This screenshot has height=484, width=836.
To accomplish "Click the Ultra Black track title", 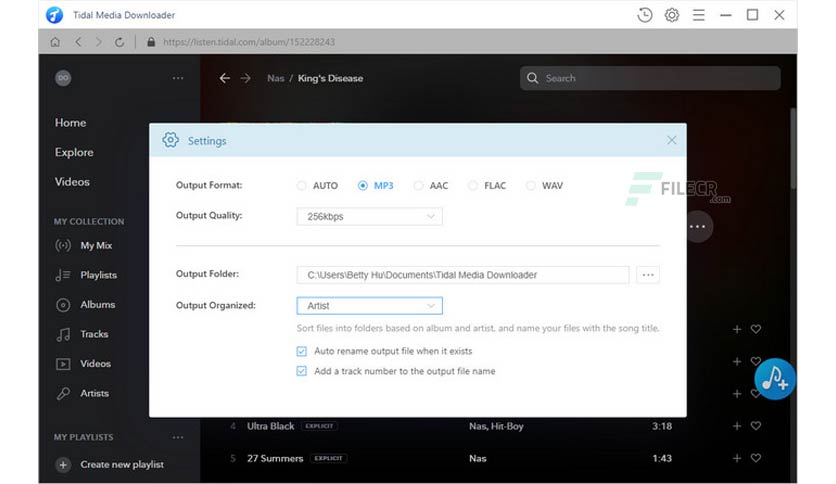I will (270, 426).
